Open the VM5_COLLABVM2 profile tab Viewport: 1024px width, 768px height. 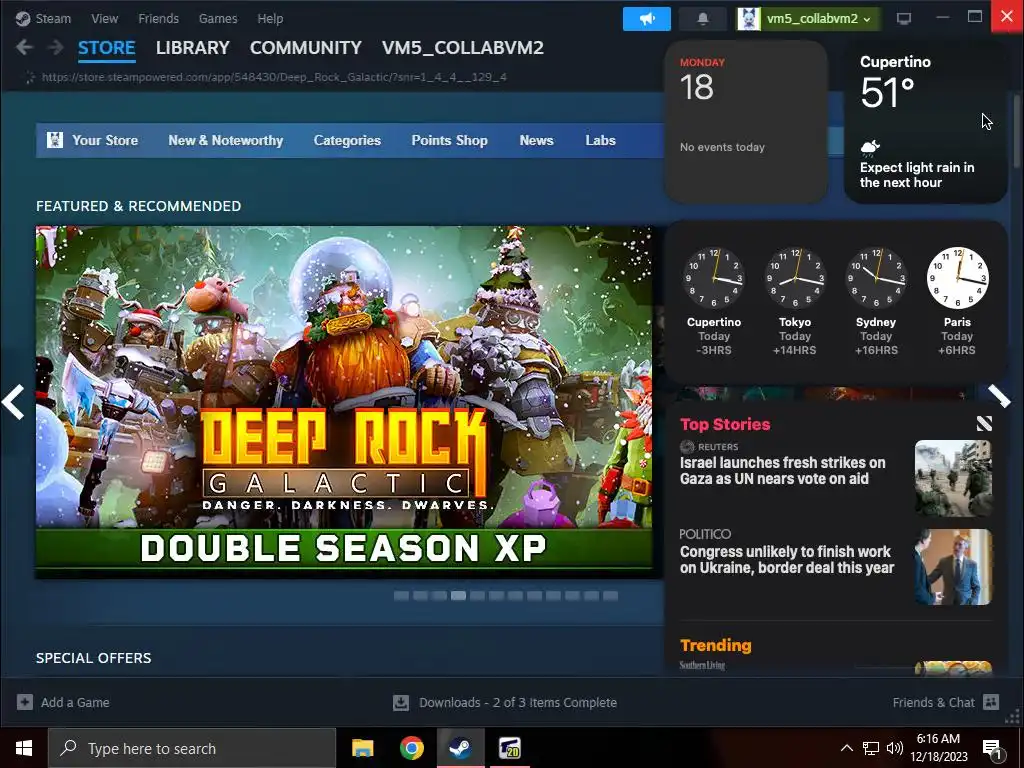point(462,48)
